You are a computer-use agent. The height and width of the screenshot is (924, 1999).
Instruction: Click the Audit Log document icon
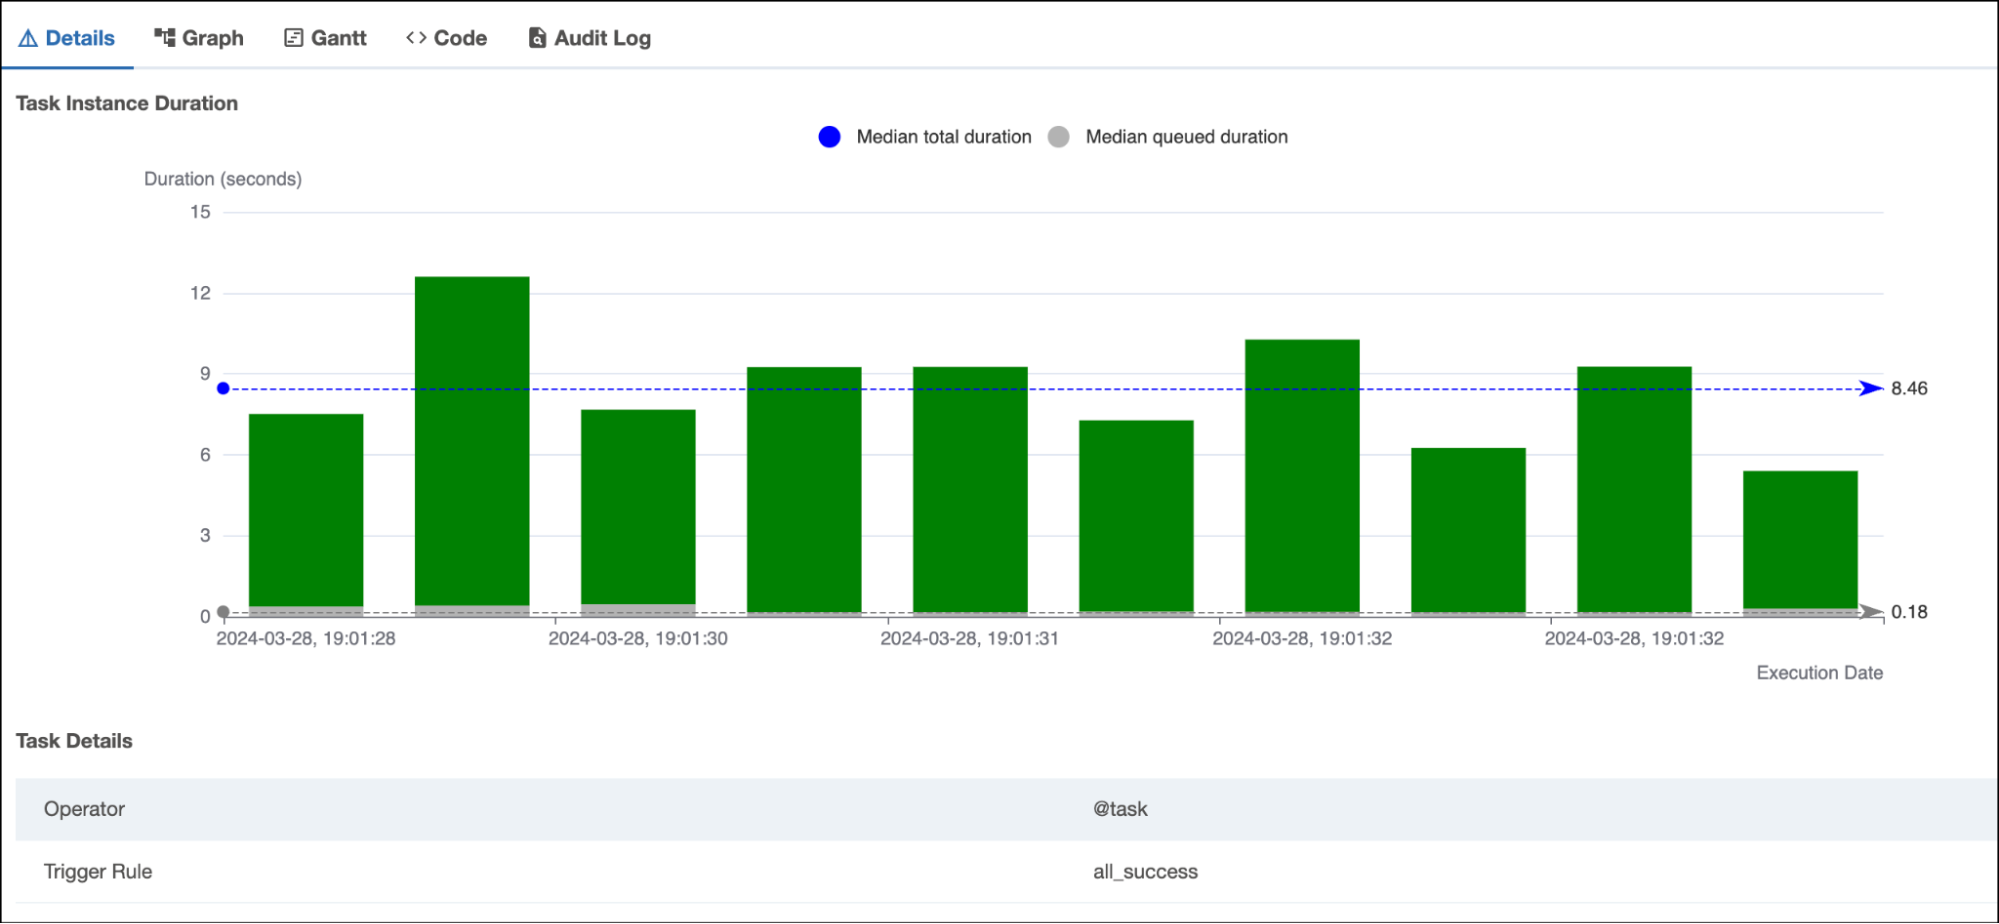(x=537, y=38)
